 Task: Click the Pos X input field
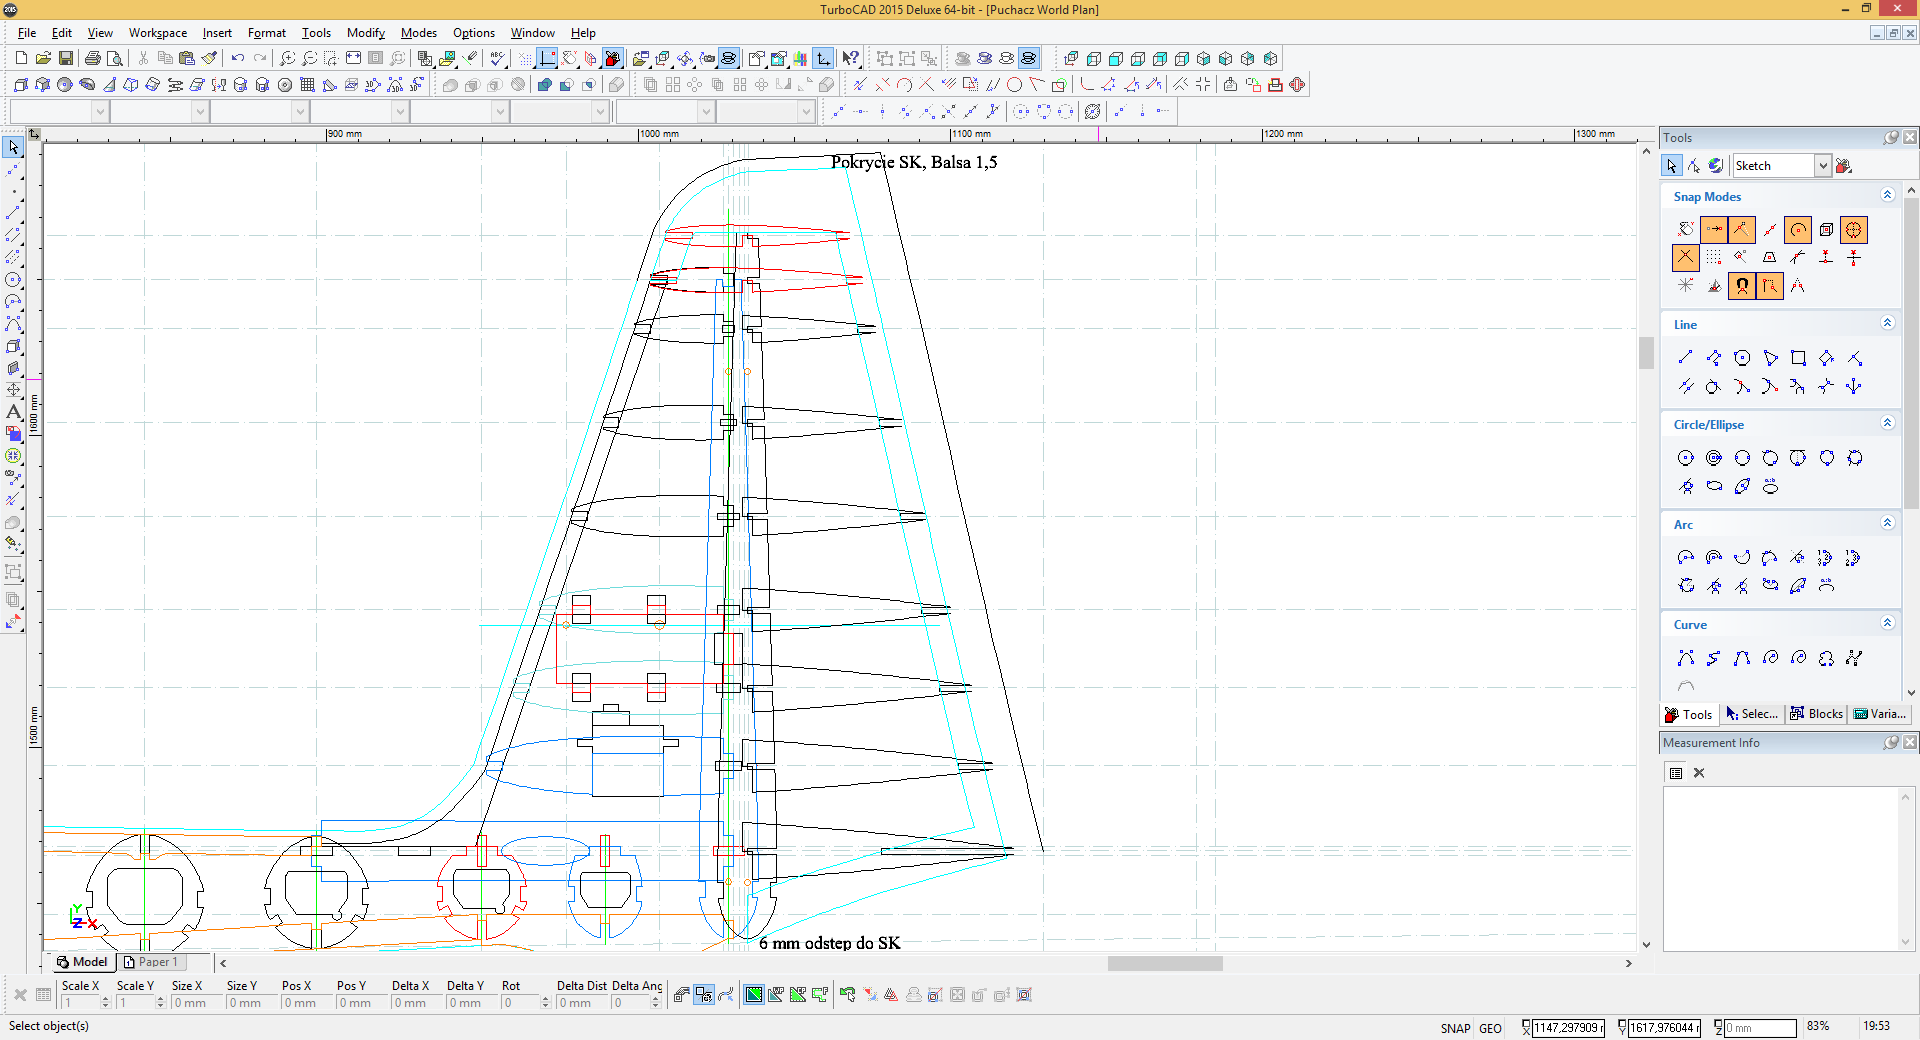(305, 1003)
